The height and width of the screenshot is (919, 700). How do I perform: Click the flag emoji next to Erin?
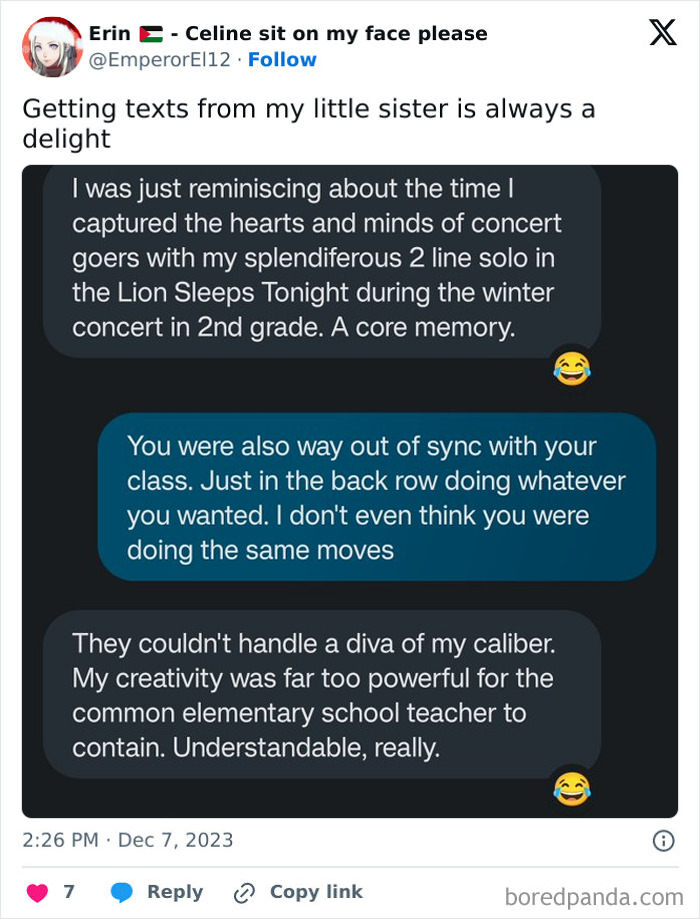[x=151, y=34]
